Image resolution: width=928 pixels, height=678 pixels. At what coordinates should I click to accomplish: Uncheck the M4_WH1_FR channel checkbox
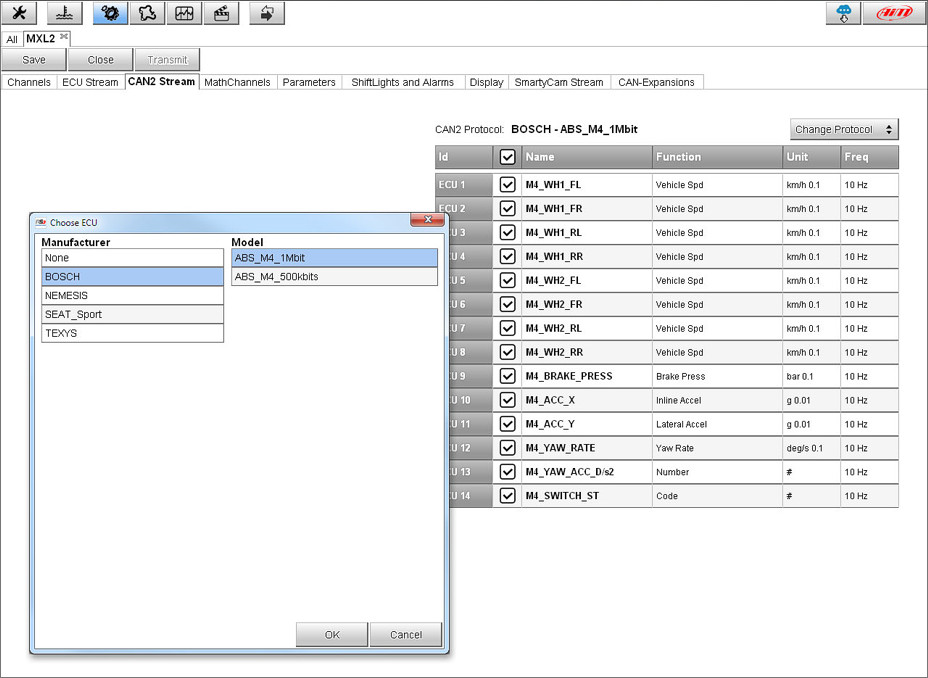(x=507, y=208)
